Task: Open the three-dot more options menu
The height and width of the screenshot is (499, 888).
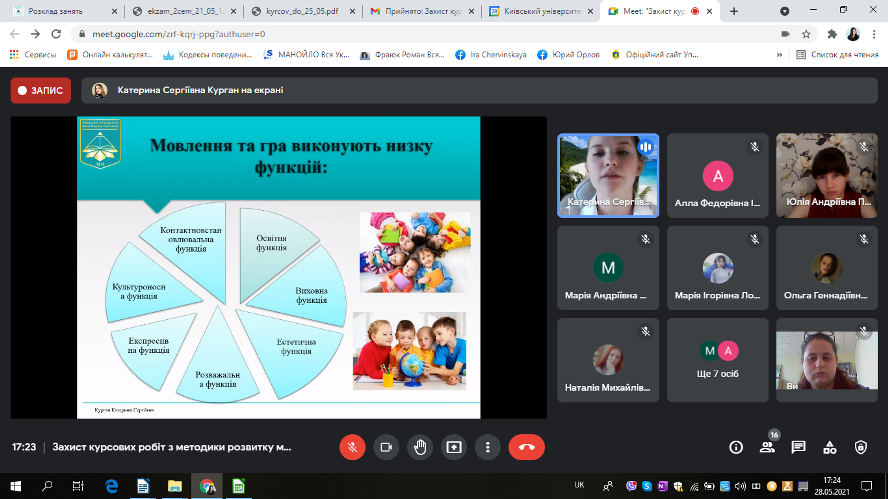Action: click(487, 447)
